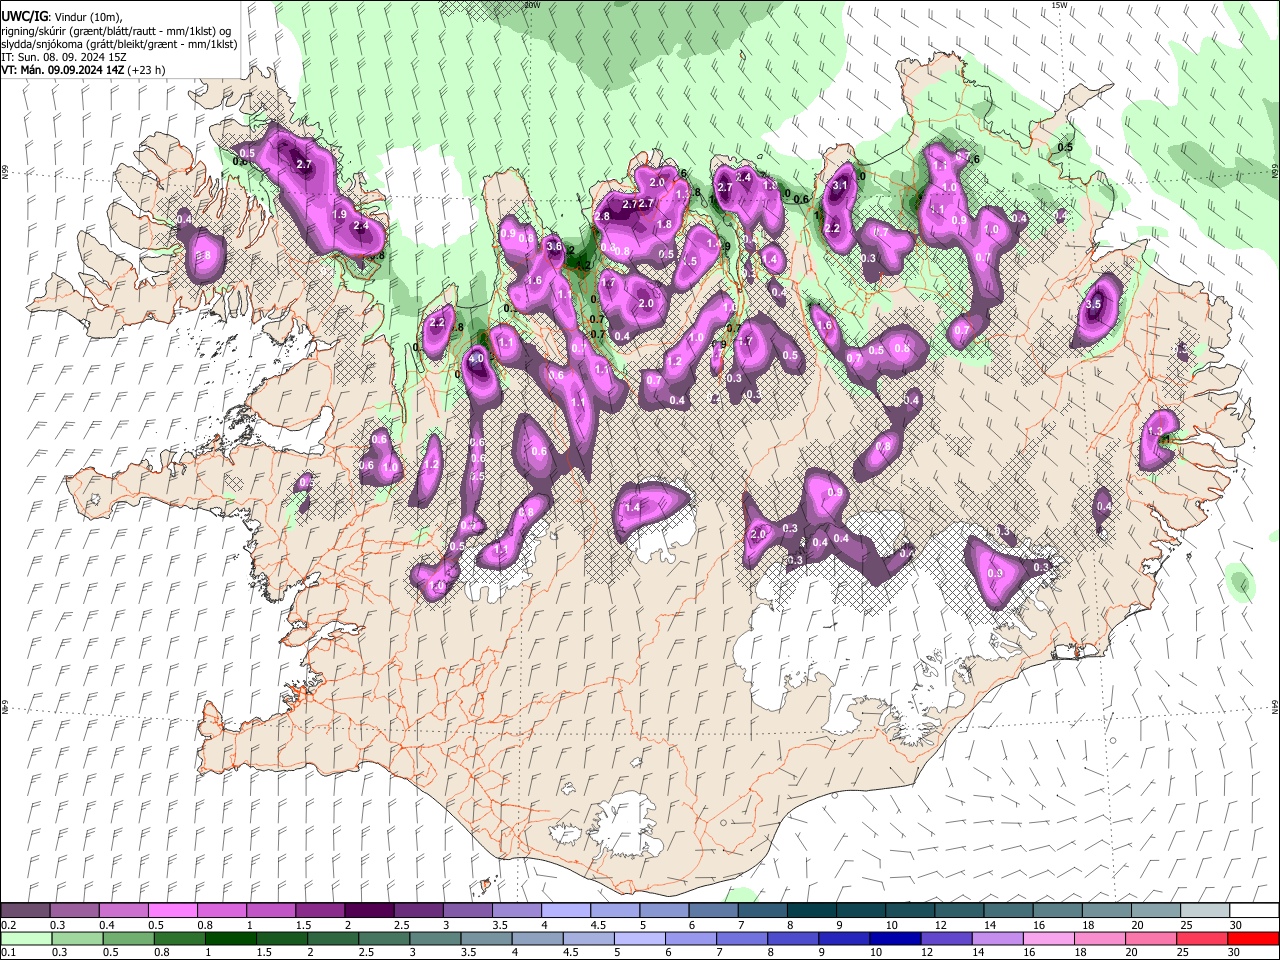This screenshot has width=1280, height=960.
Task: Click the pale green 0.1 rain legend swatch
Action: pos(25,938)
